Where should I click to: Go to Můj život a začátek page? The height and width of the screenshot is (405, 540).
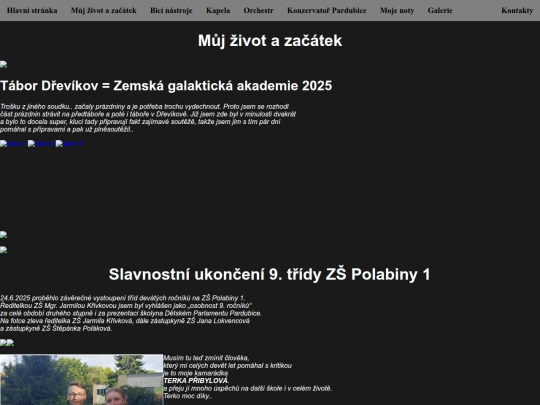click(104, 10)
